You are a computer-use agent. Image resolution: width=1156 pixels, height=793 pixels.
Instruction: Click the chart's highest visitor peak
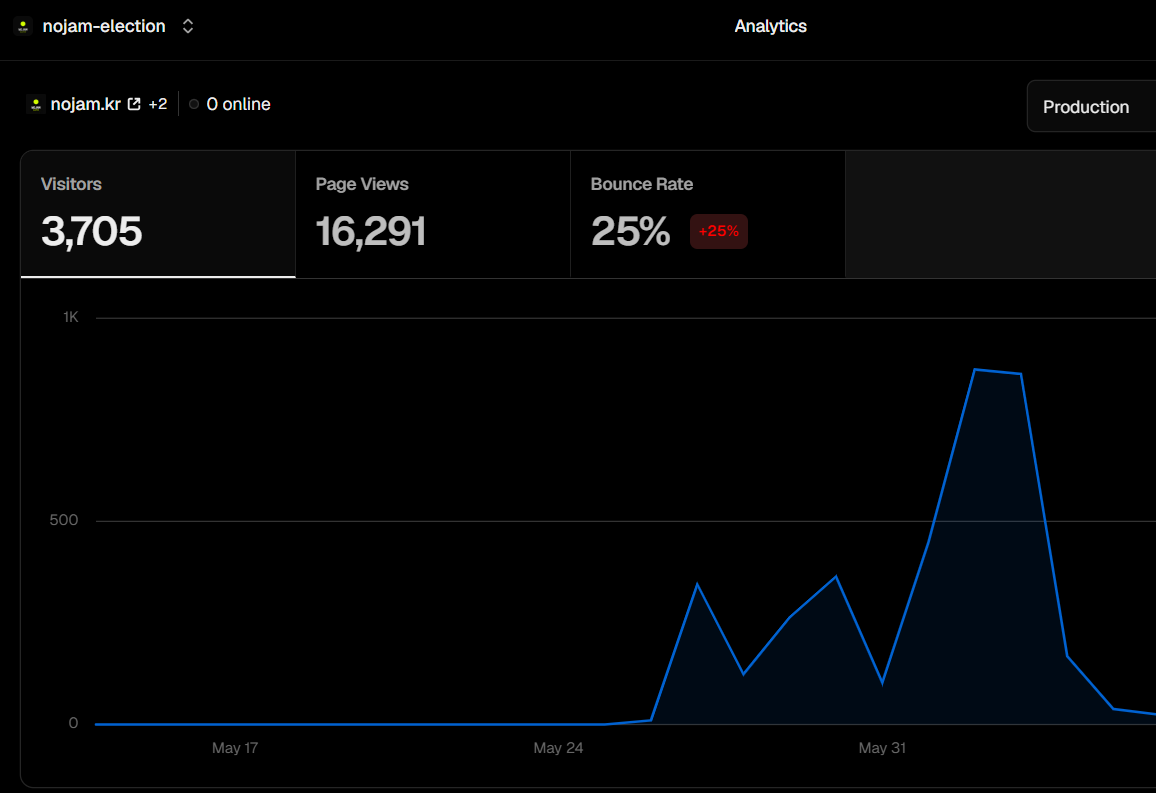(x=975, y=369)
